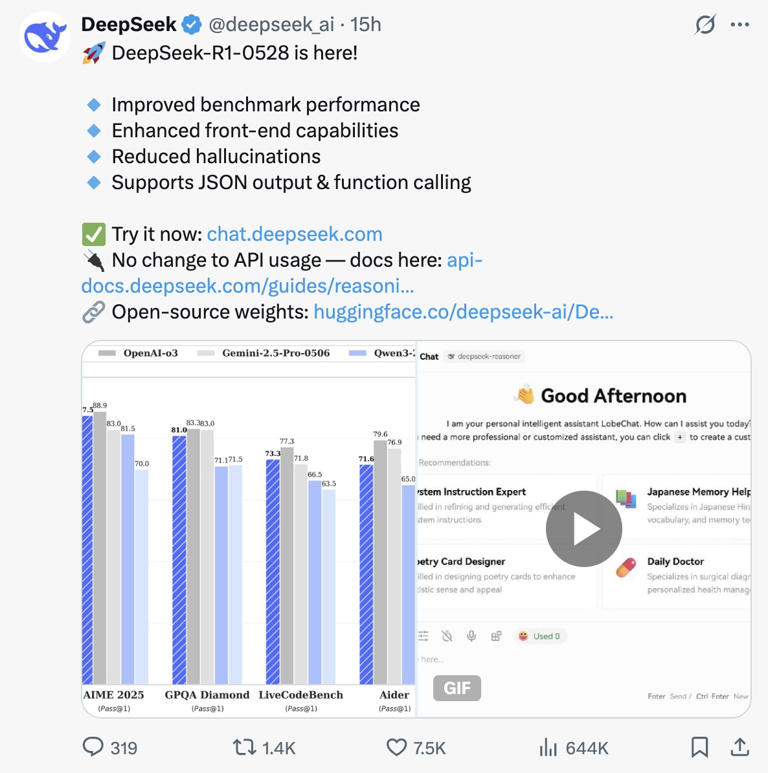View the tweet's analytics (644K views)
Screen dimensions: 768x773
click(x=549, y=747)
